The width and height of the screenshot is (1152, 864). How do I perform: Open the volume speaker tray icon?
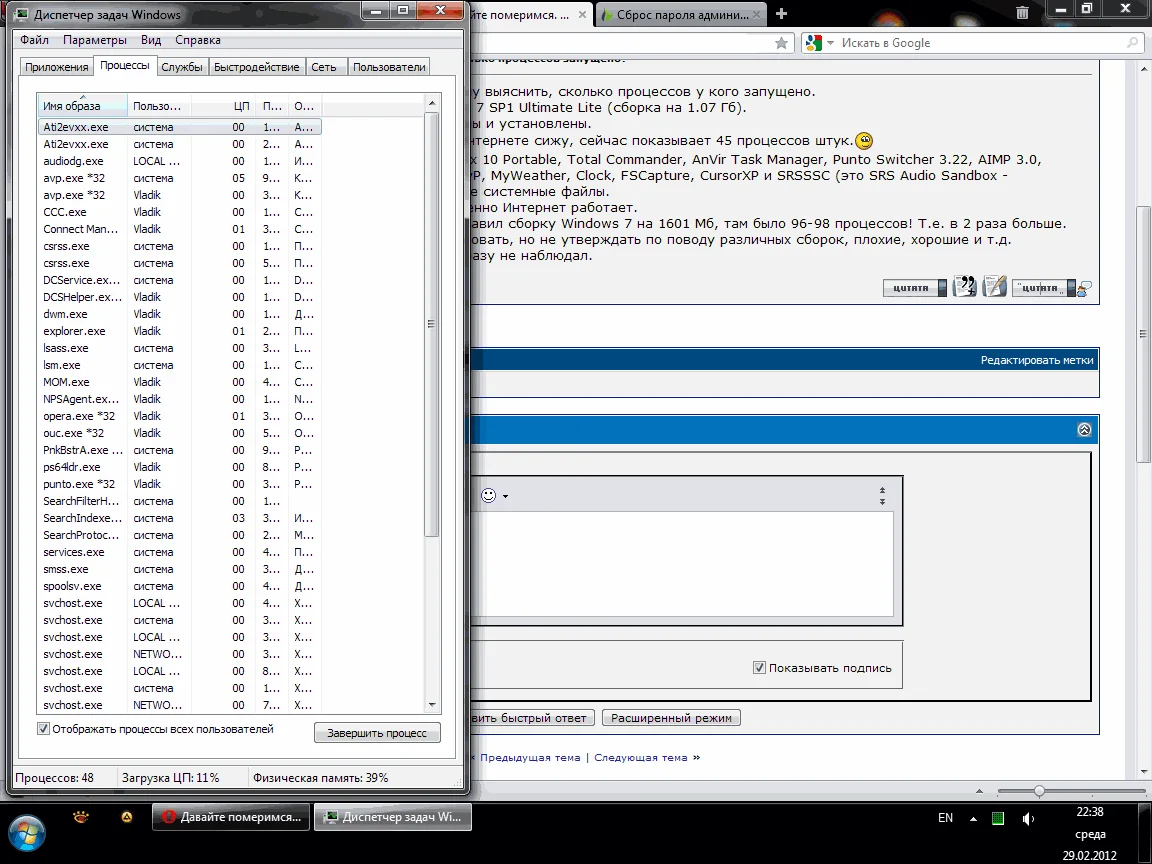(1028, 818)
